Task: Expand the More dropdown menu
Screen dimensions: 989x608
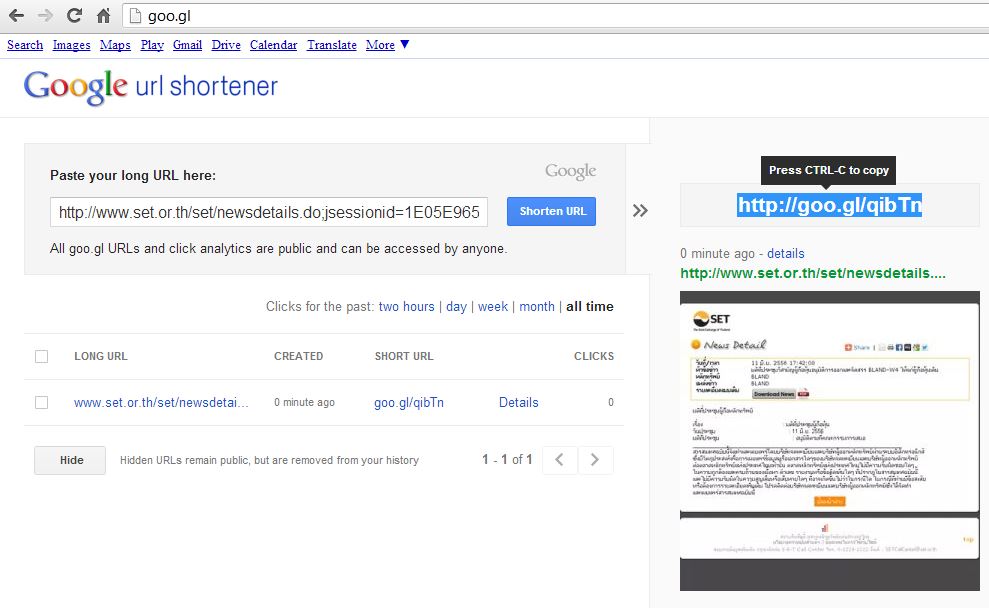Action: click(387, 45)
